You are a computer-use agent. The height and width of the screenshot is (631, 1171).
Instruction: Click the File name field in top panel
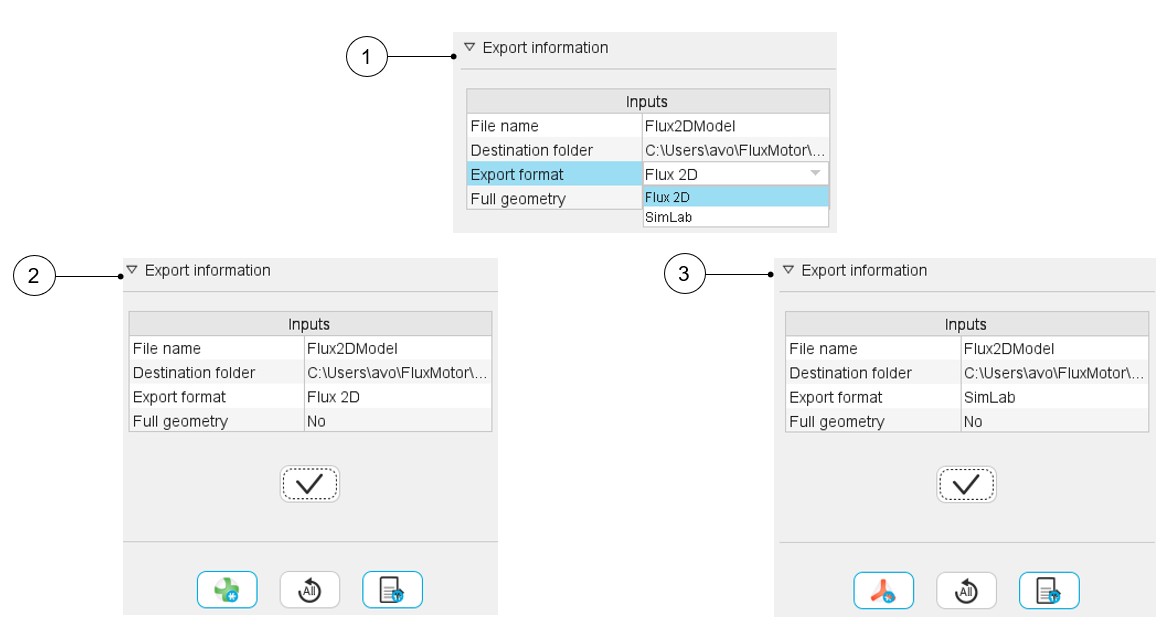tap(735, 126)
